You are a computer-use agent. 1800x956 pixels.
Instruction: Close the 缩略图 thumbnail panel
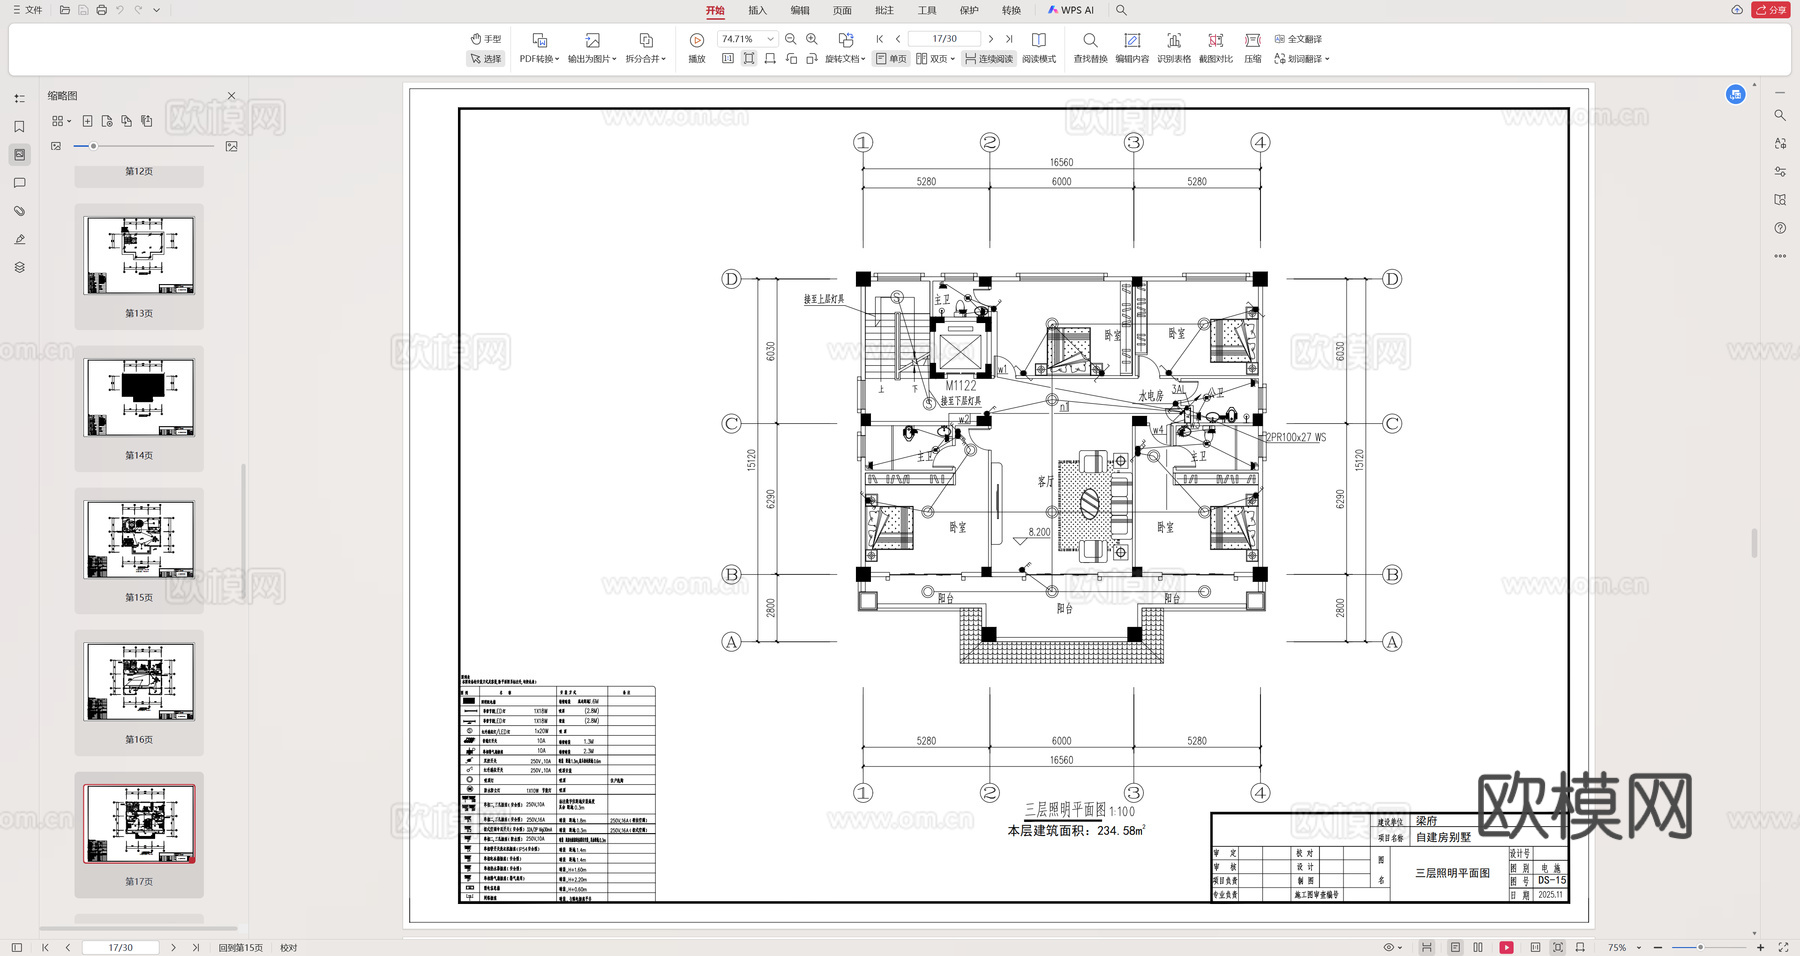pos(232,96)
